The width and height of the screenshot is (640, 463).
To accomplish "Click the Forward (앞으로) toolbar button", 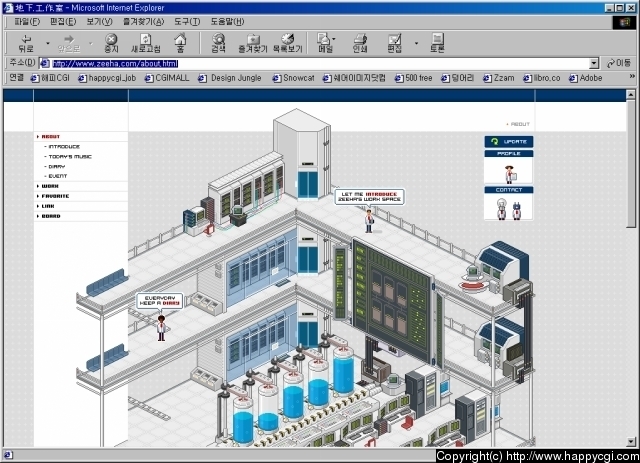I will 69,43.
